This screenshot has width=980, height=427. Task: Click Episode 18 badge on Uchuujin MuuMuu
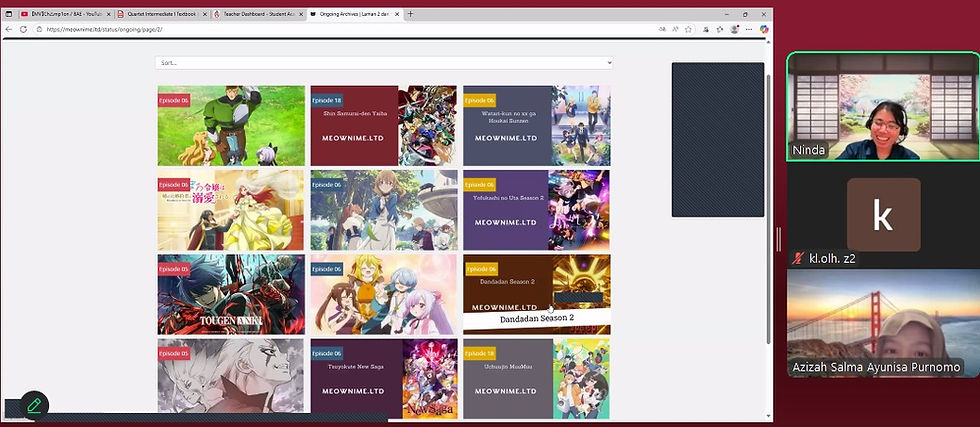479,353
